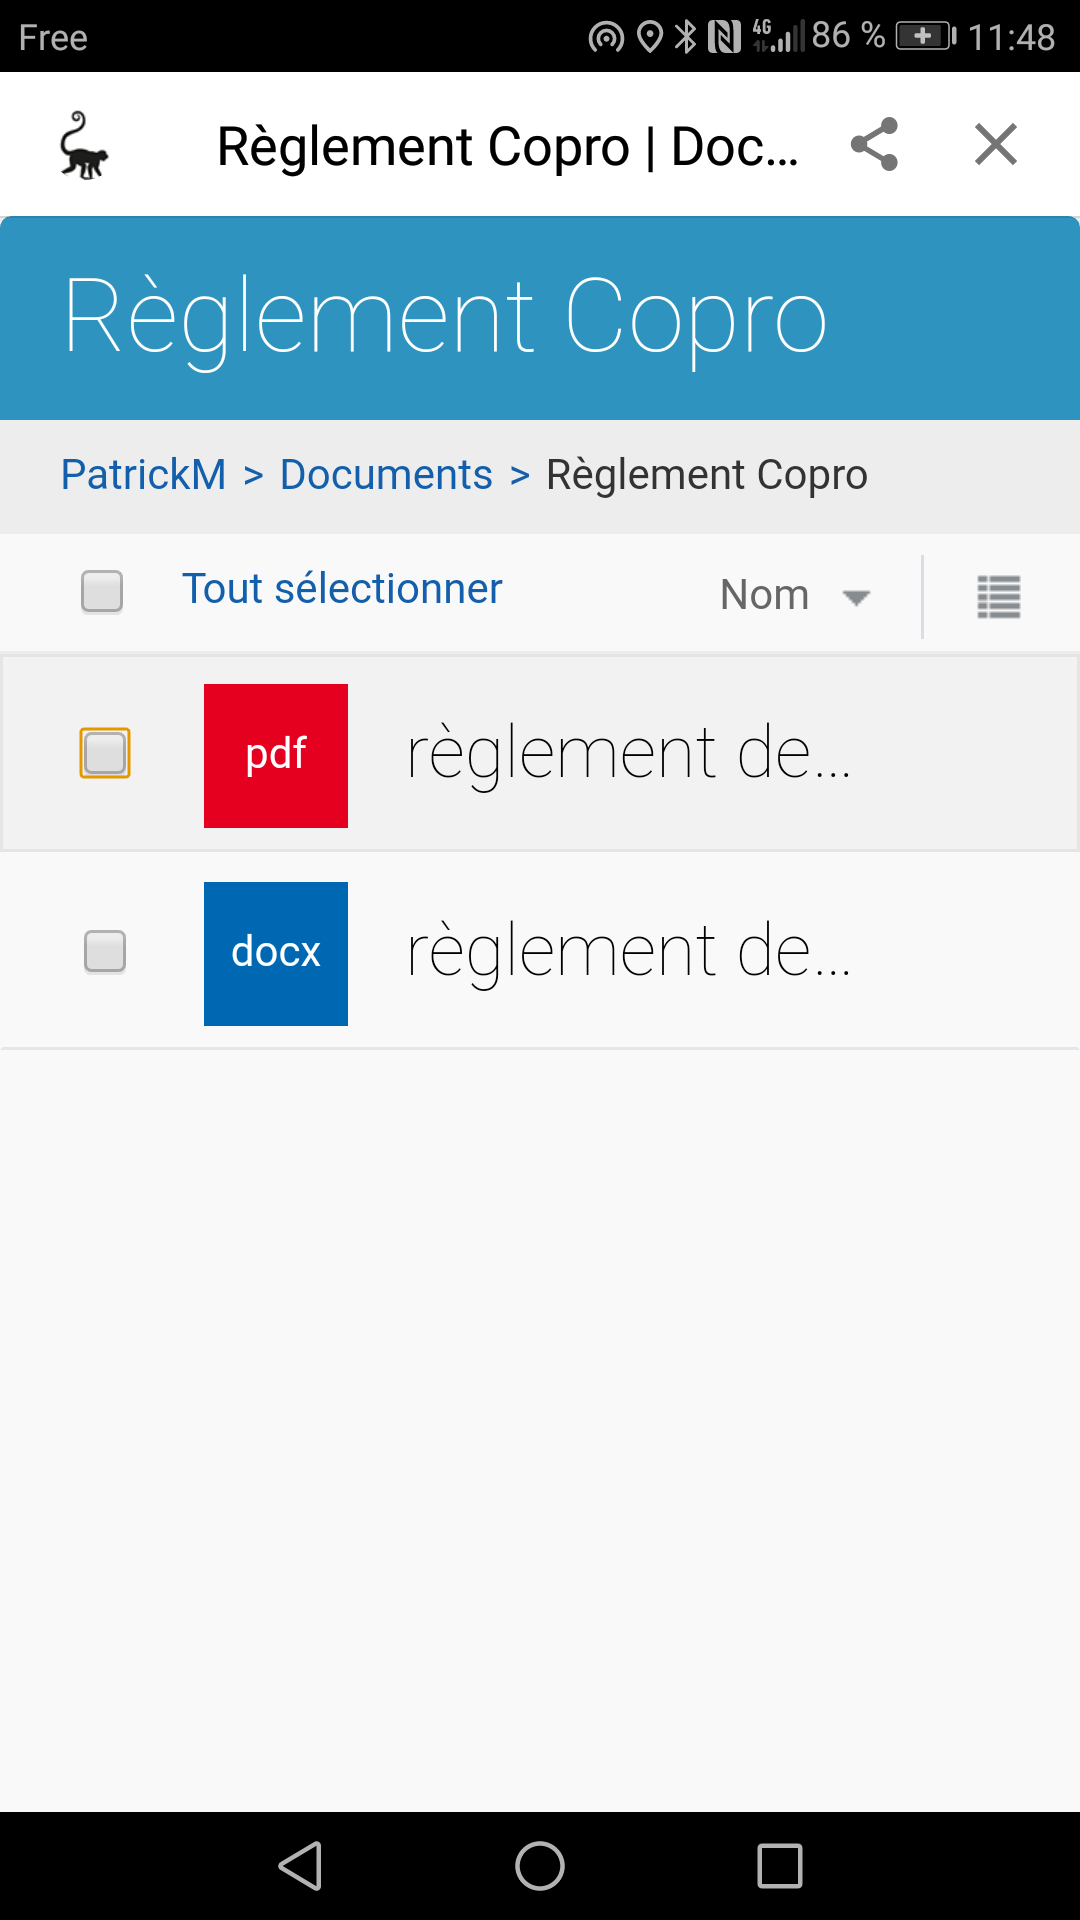Click the 'Règlement Copro' current breadcrumb text
1080x1920 pixels.
[x=707, y=476]
